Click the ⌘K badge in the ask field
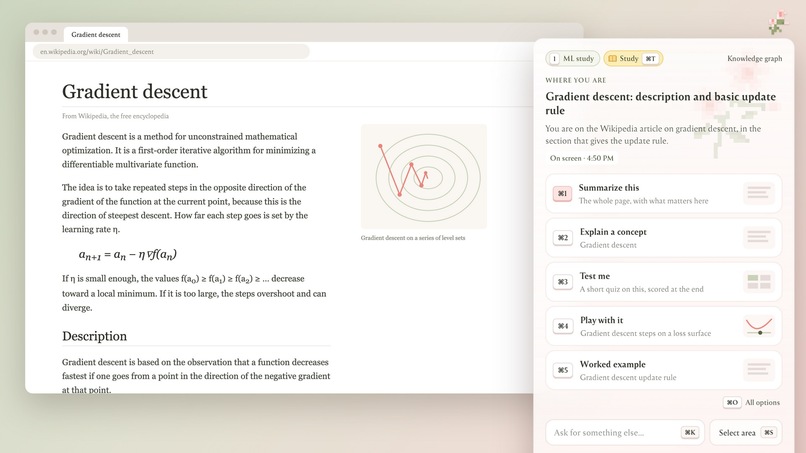 [x=690, y=432]
